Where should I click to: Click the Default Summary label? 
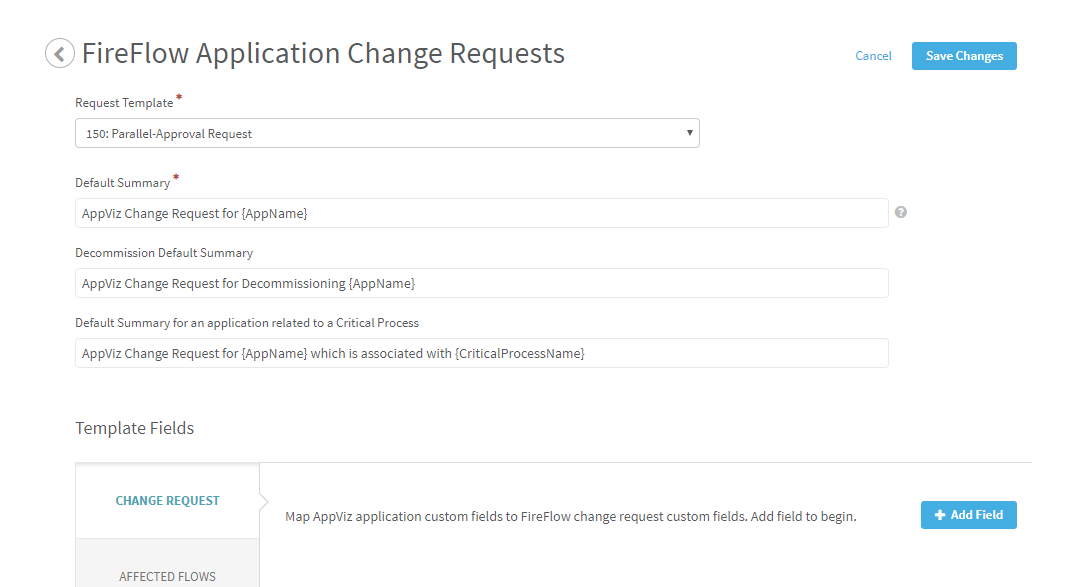pos(122,183)
